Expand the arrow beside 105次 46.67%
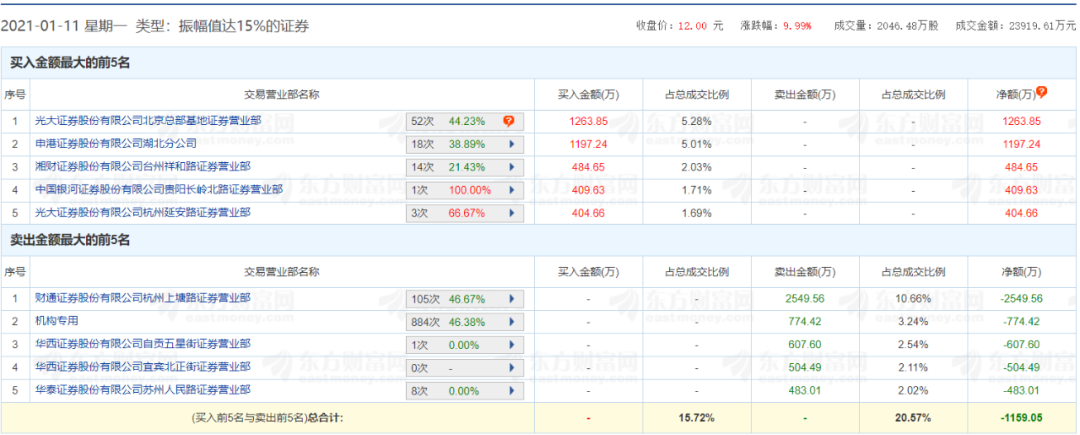The width and height of the screenshot is (1080, 435). [512, 299]
